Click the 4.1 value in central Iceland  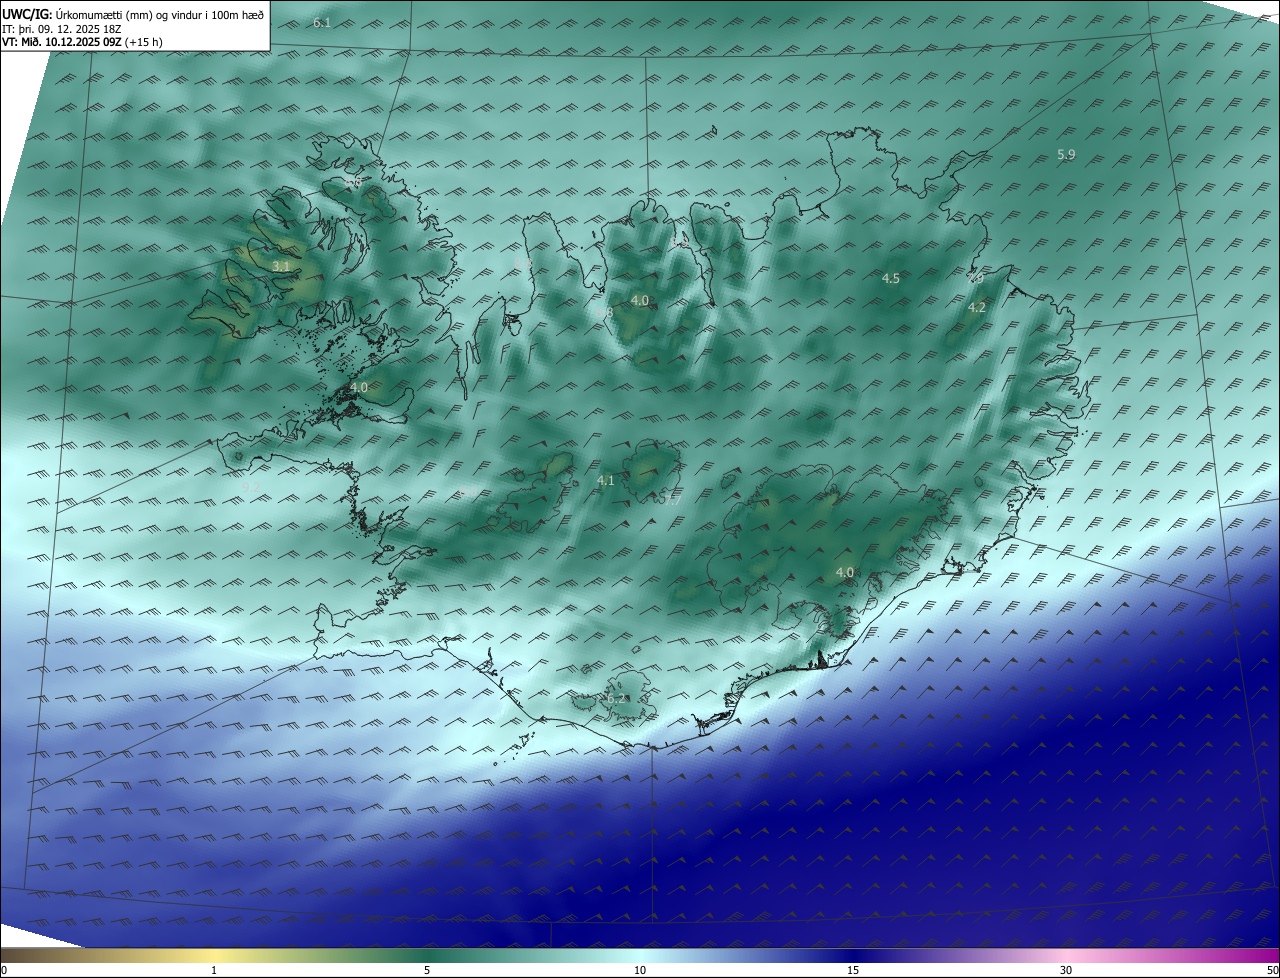pos(605,481)
